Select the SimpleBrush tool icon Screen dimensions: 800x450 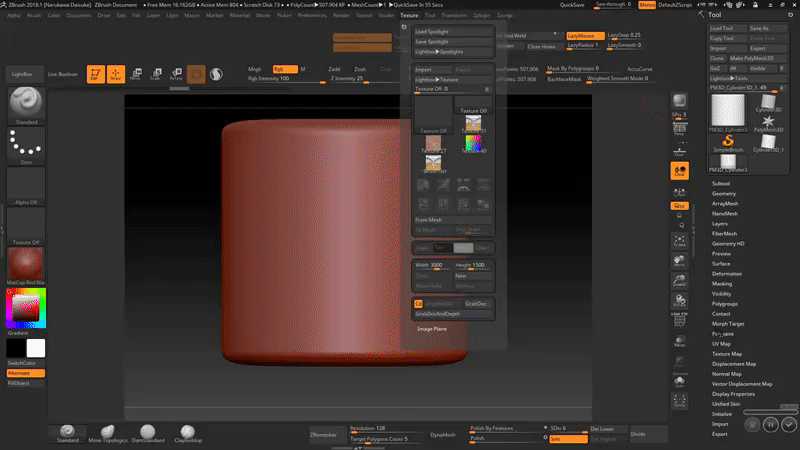pos(728,143)
